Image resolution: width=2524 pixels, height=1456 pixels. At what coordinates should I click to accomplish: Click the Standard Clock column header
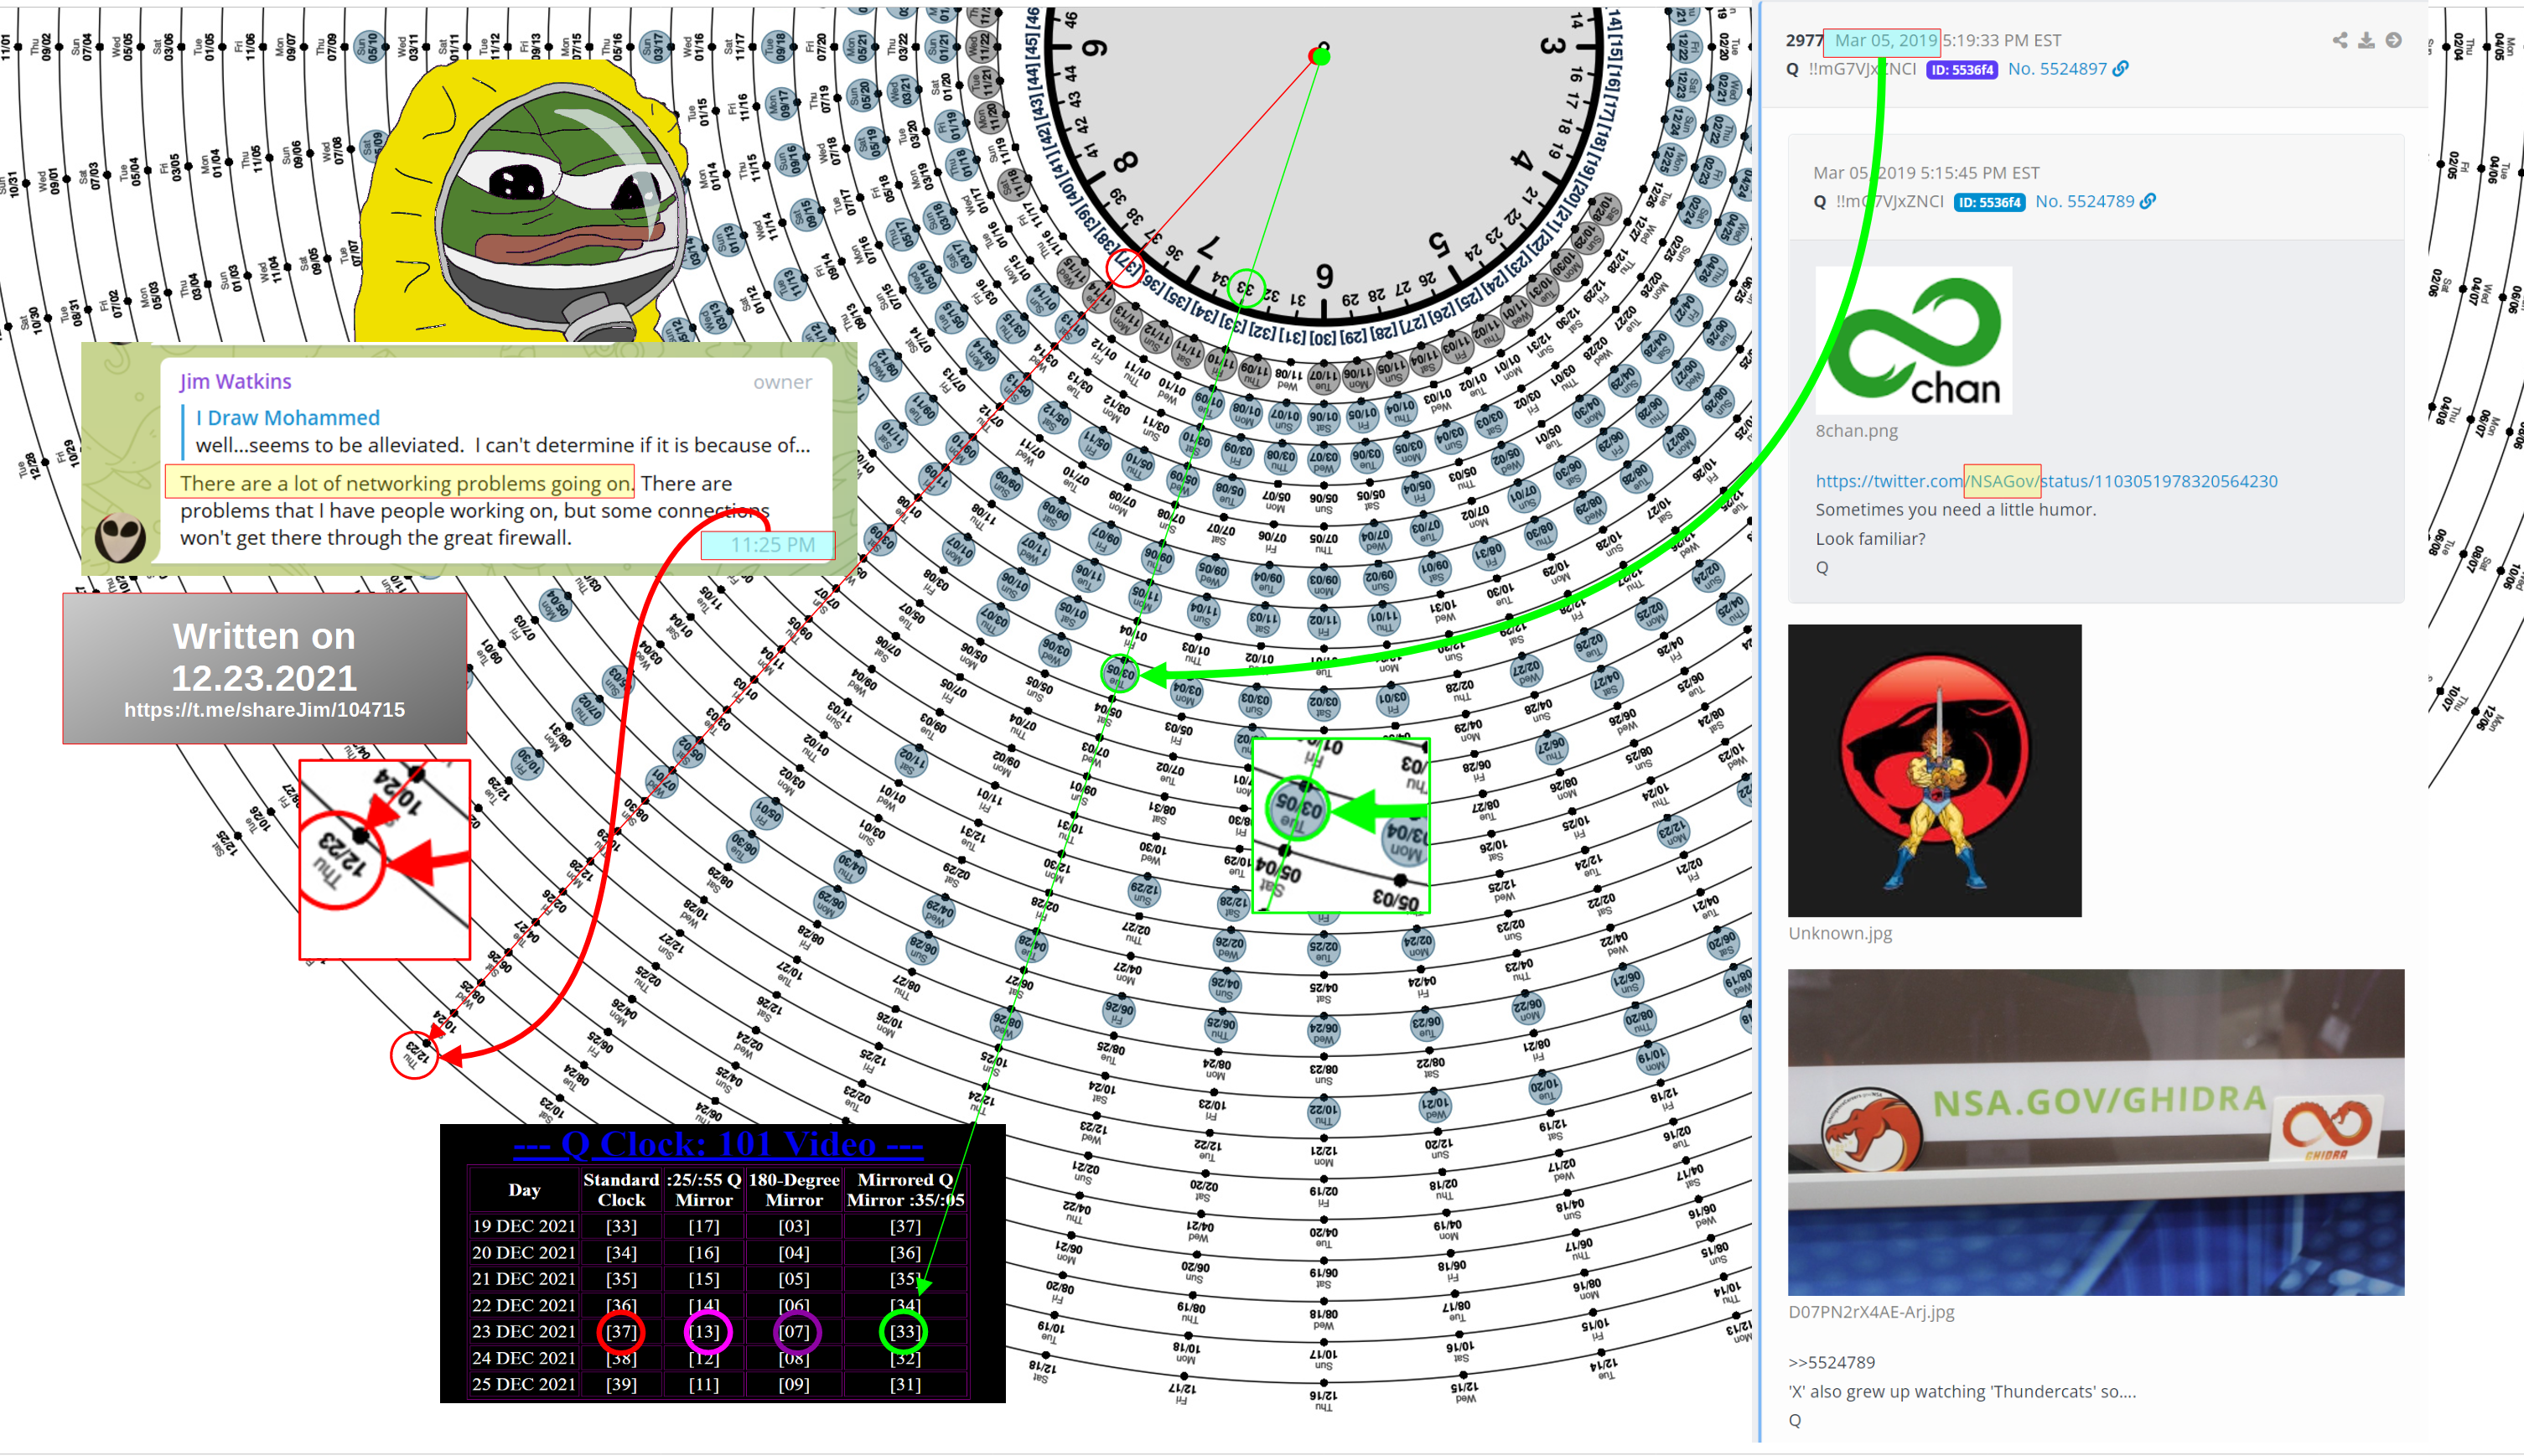(621, 1189)
